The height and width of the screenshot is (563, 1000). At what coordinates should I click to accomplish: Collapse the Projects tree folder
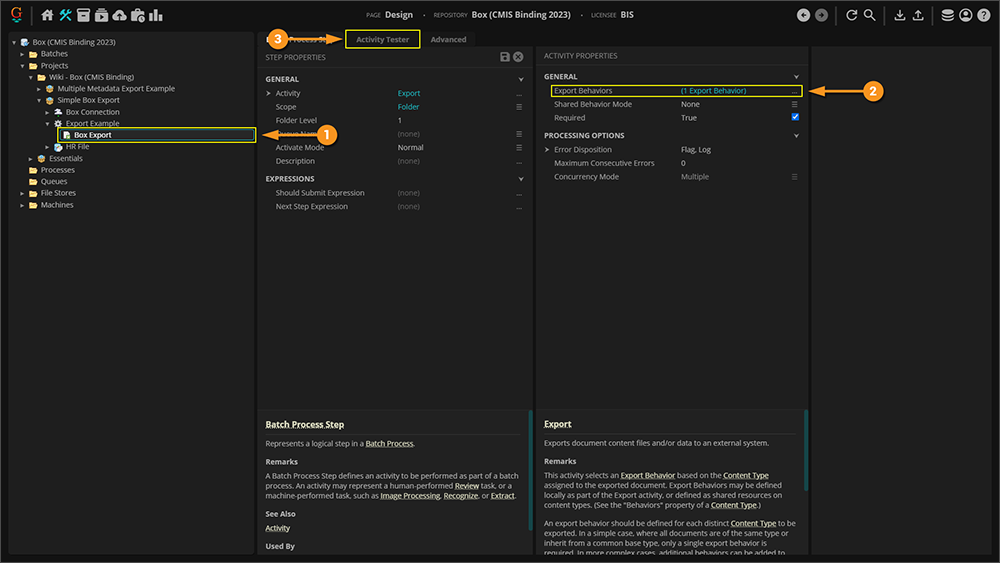[22, 66]
